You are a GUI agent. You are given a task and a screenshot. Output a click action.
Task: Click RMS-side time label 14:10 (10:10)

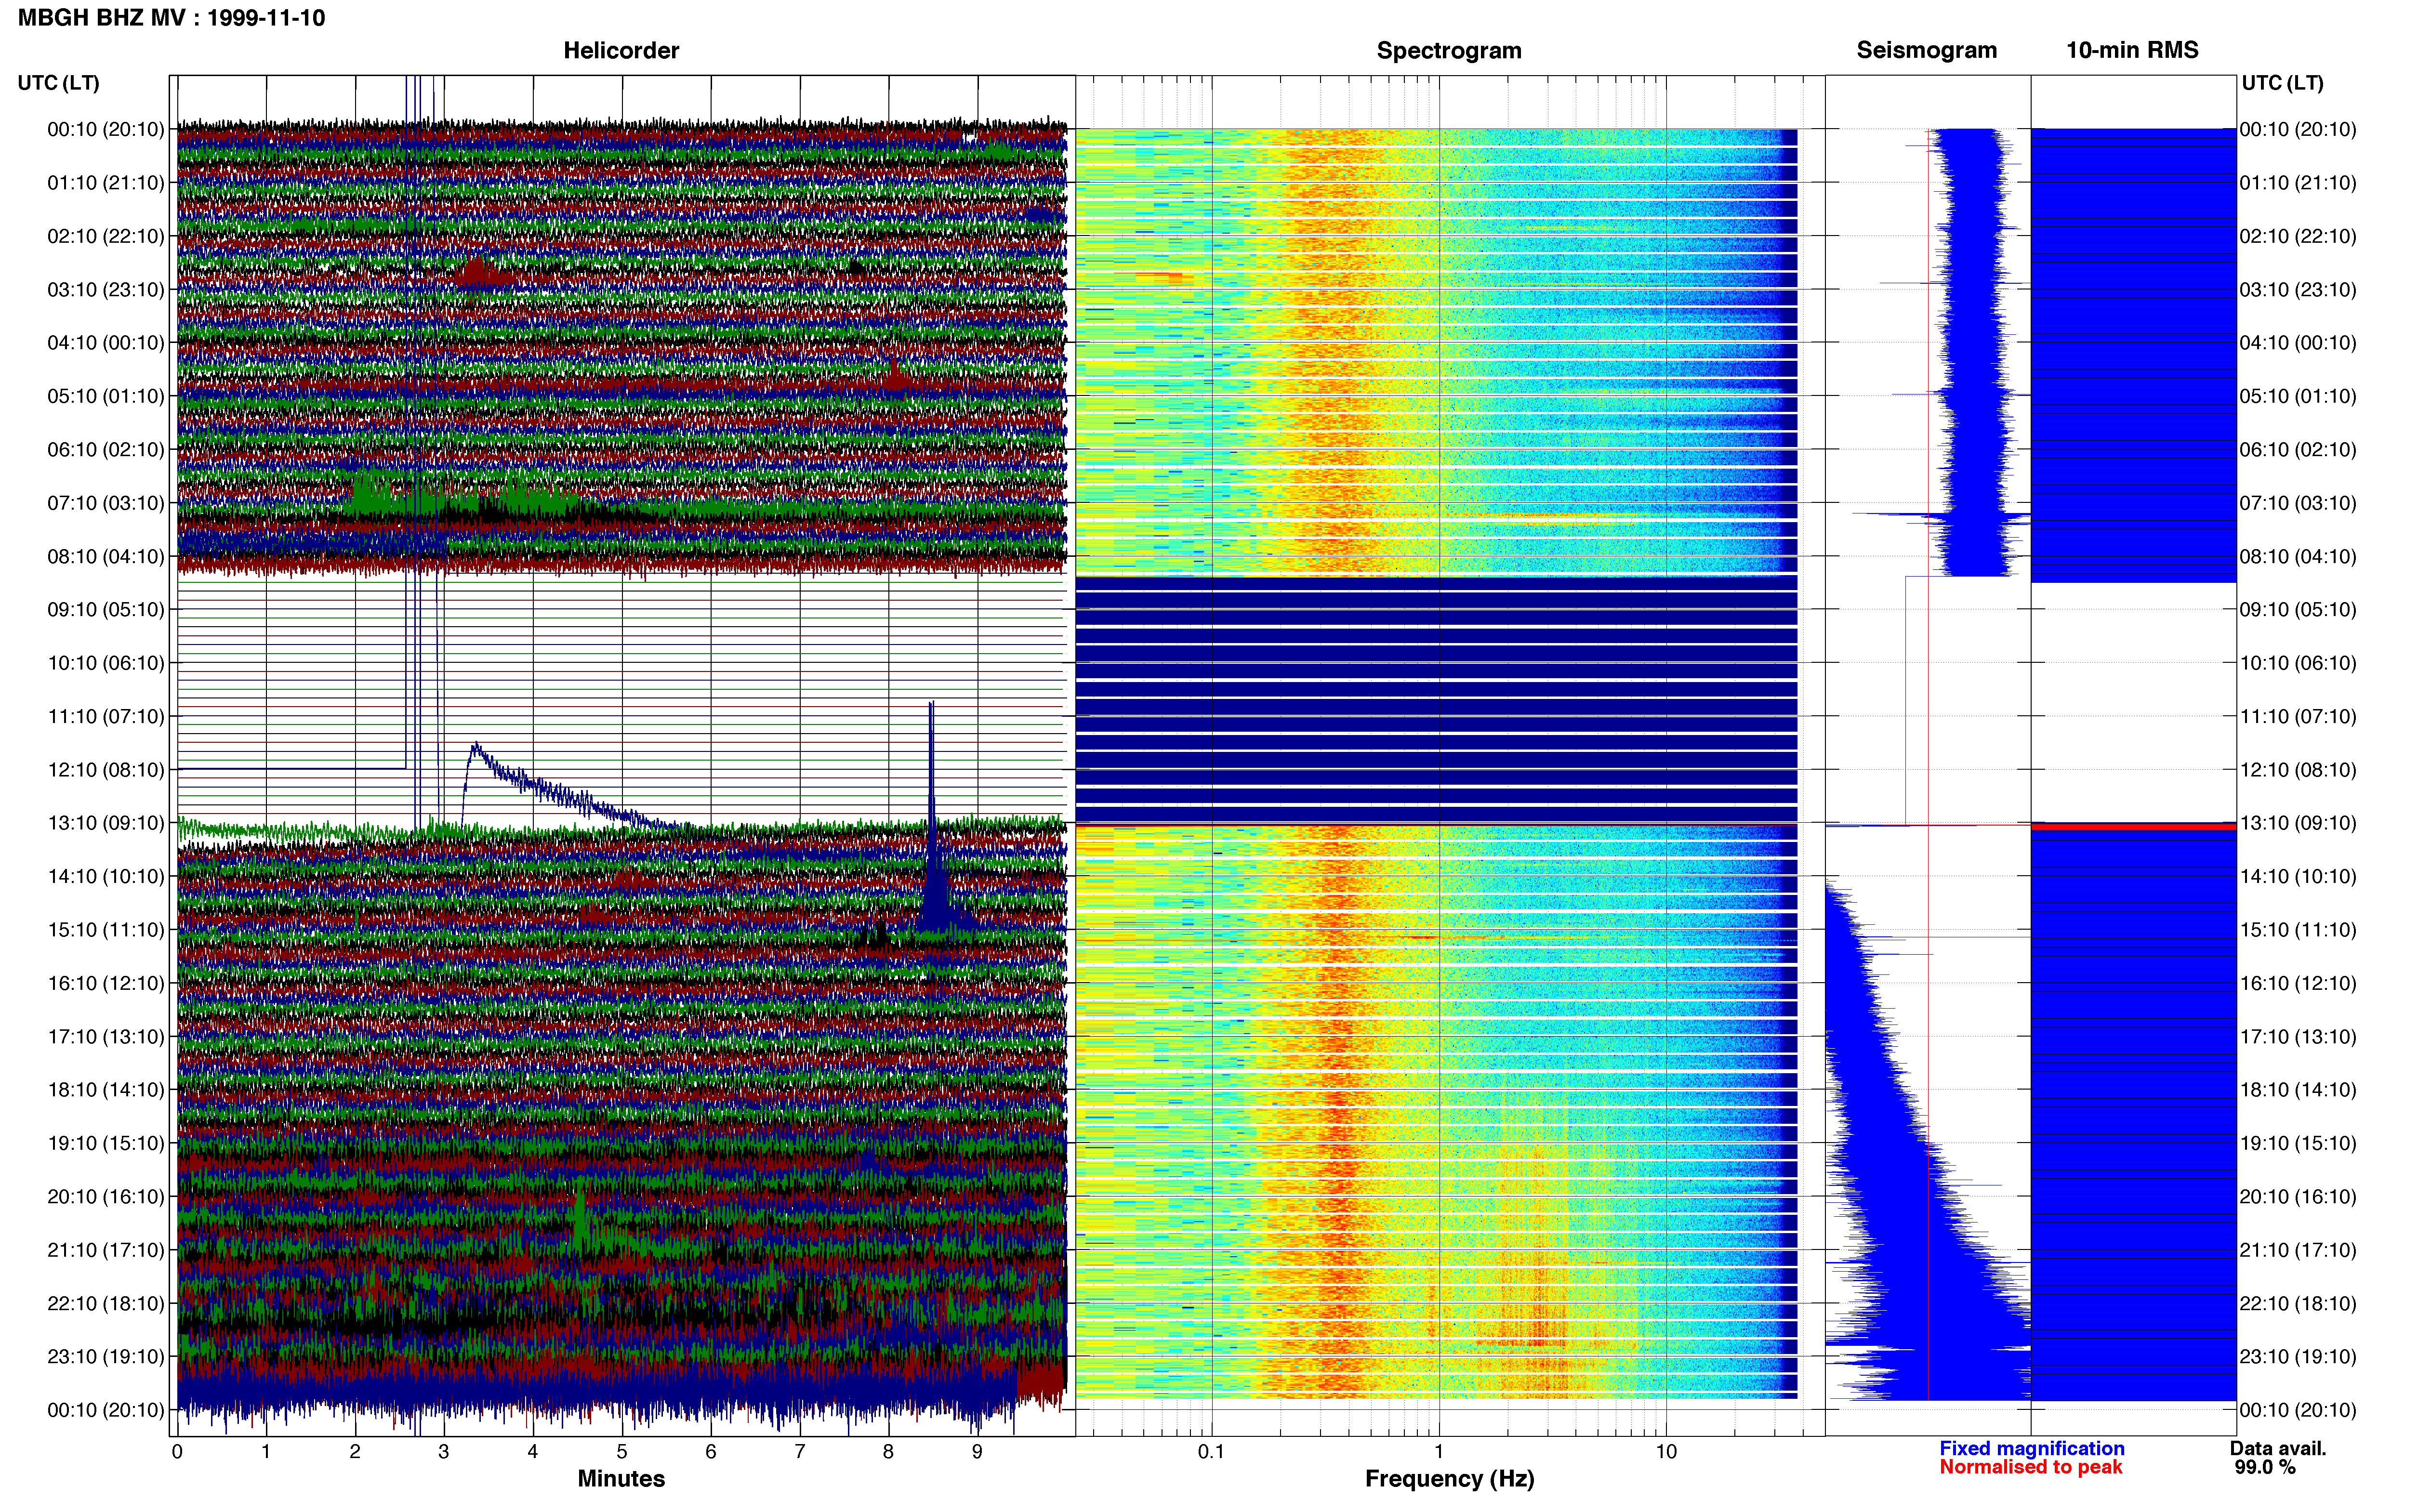pyautogui.click(x=2298, y=877)
